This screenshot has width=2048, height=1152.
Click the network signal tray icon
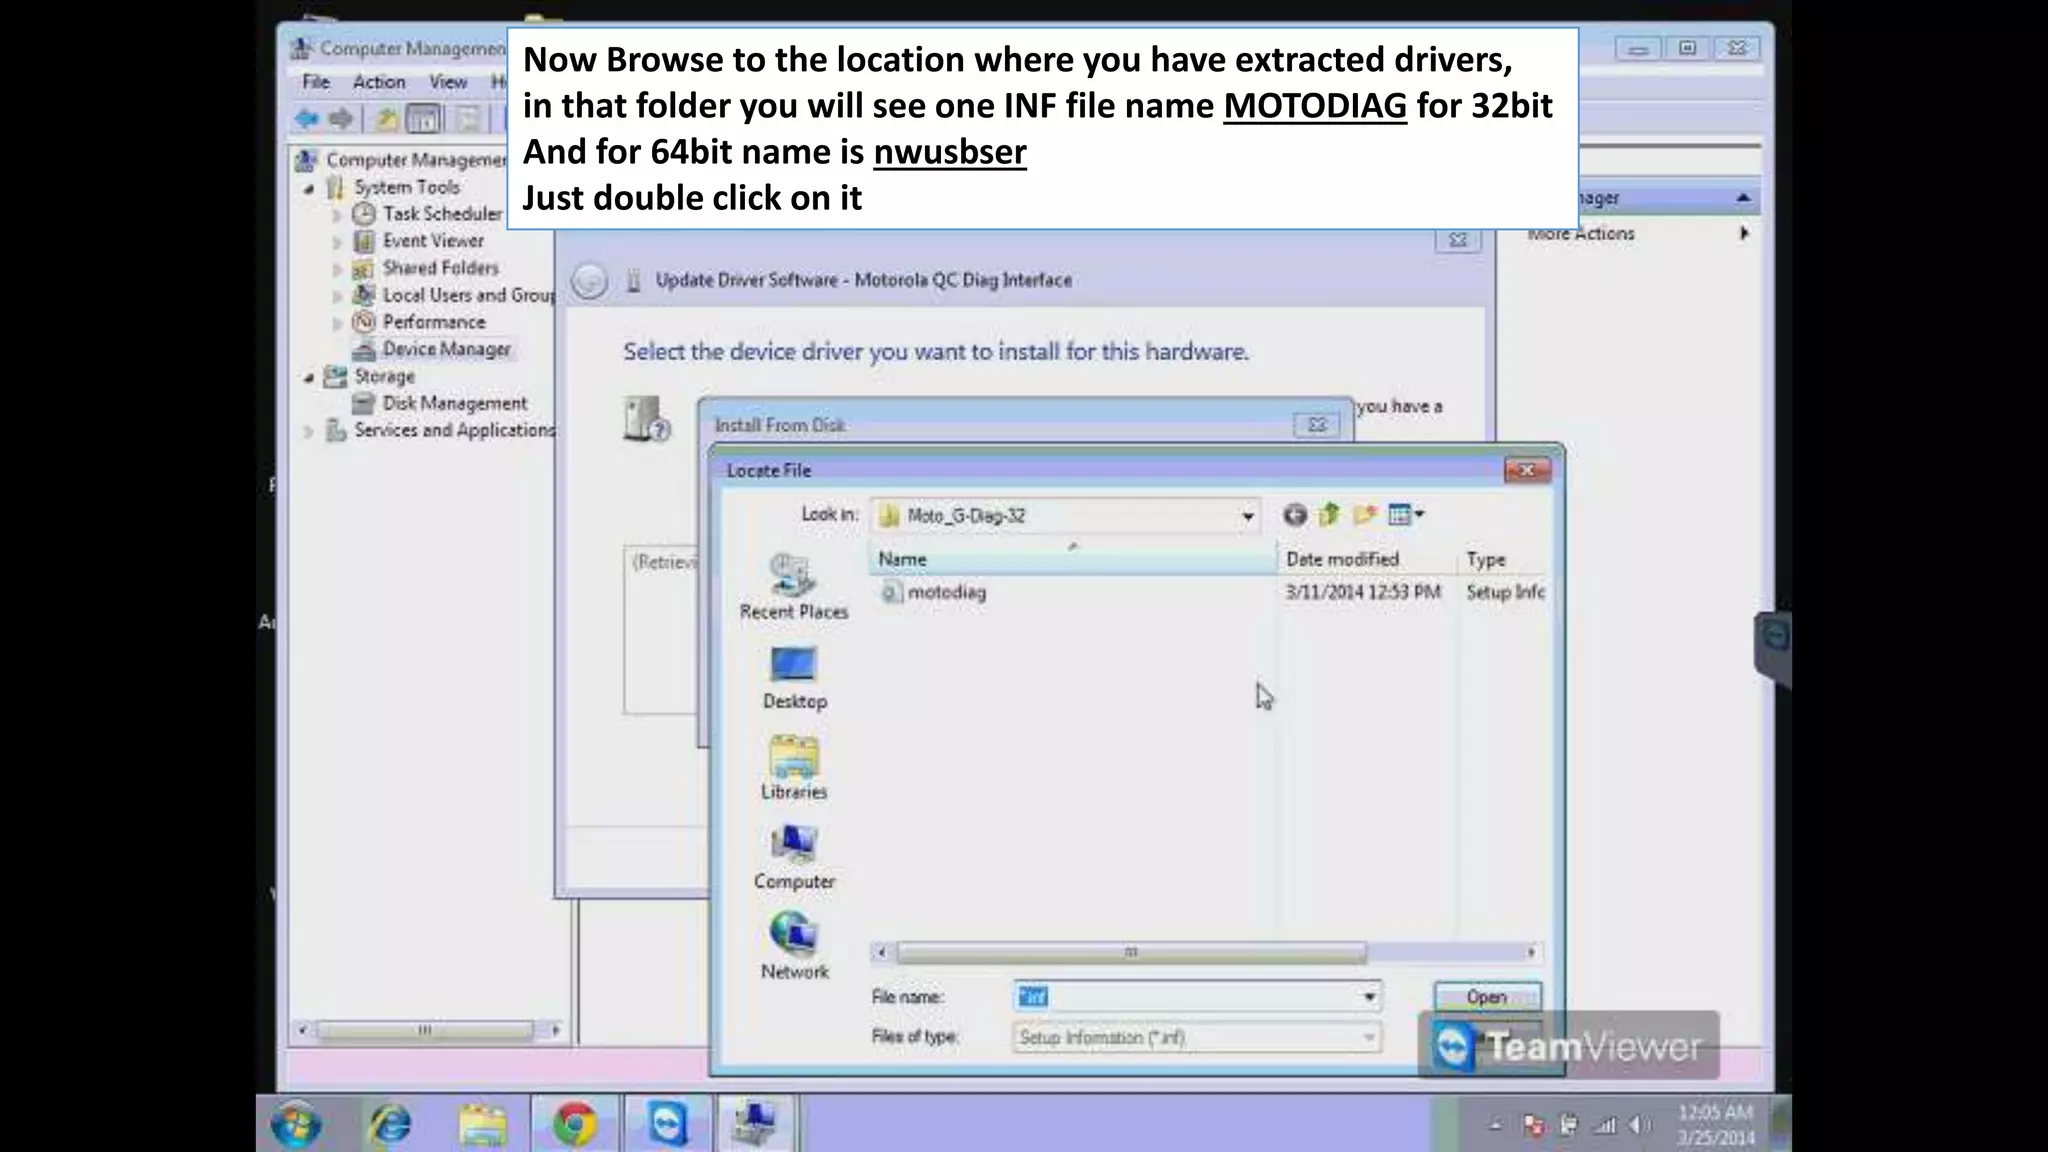pyautogui.click(x=1605, y=1125)
